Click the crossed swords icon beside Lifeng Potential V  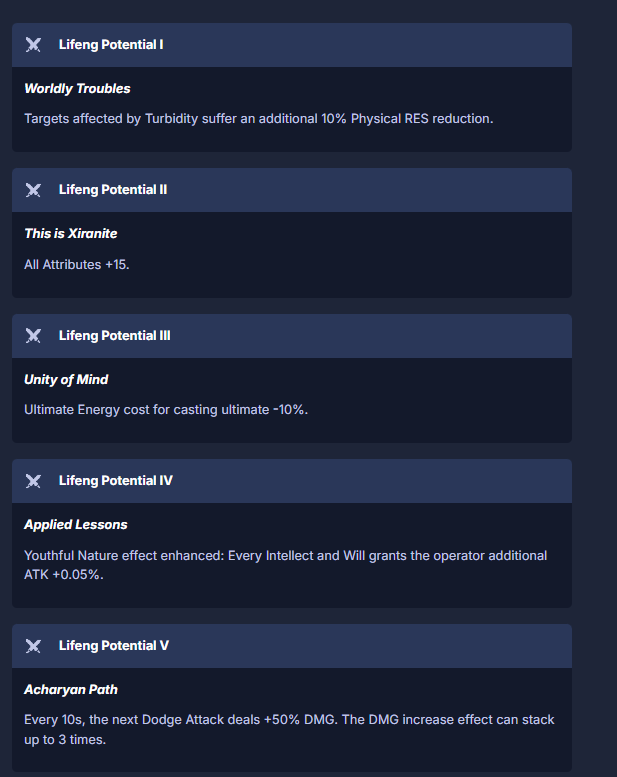click(33, 646)
